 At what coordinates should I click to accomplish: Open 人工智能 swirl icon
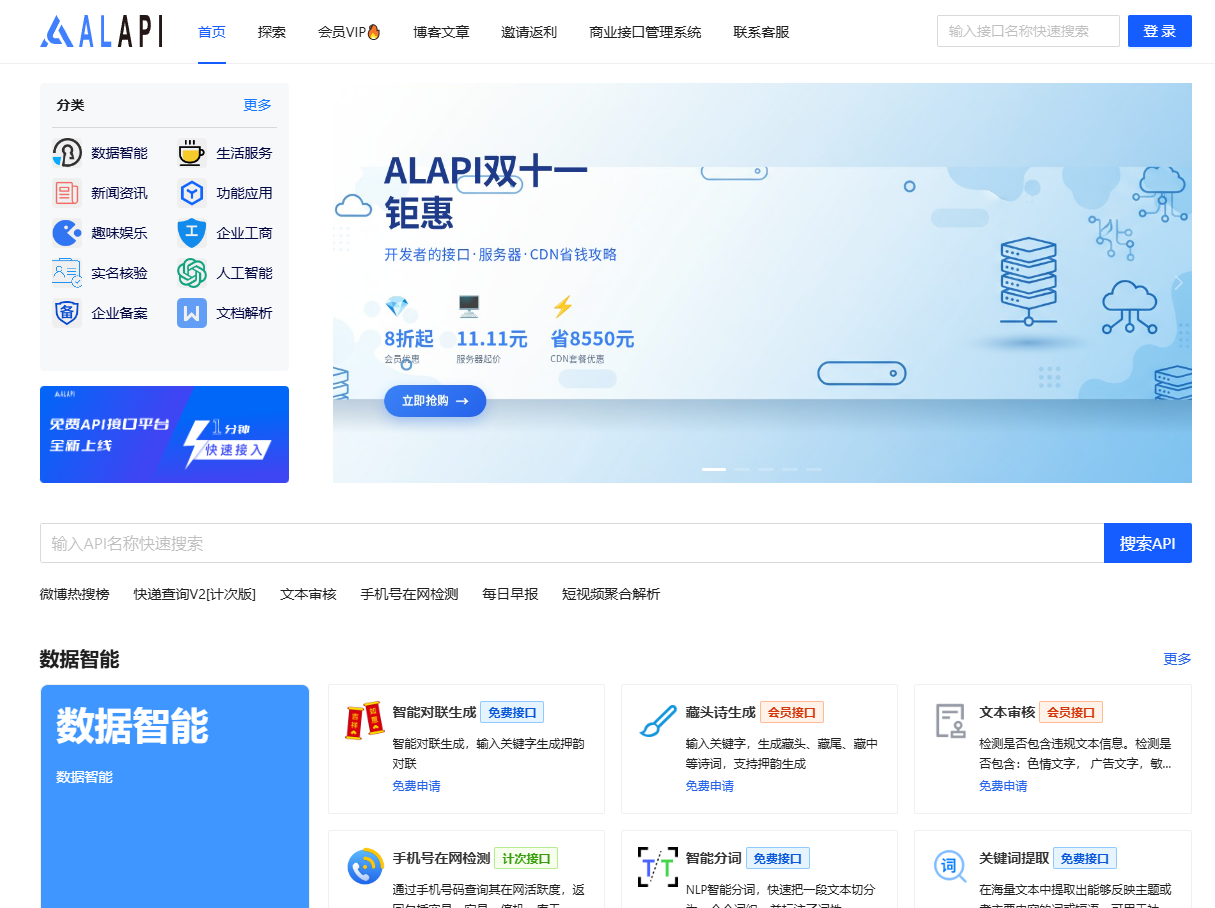tap(192, 273)
